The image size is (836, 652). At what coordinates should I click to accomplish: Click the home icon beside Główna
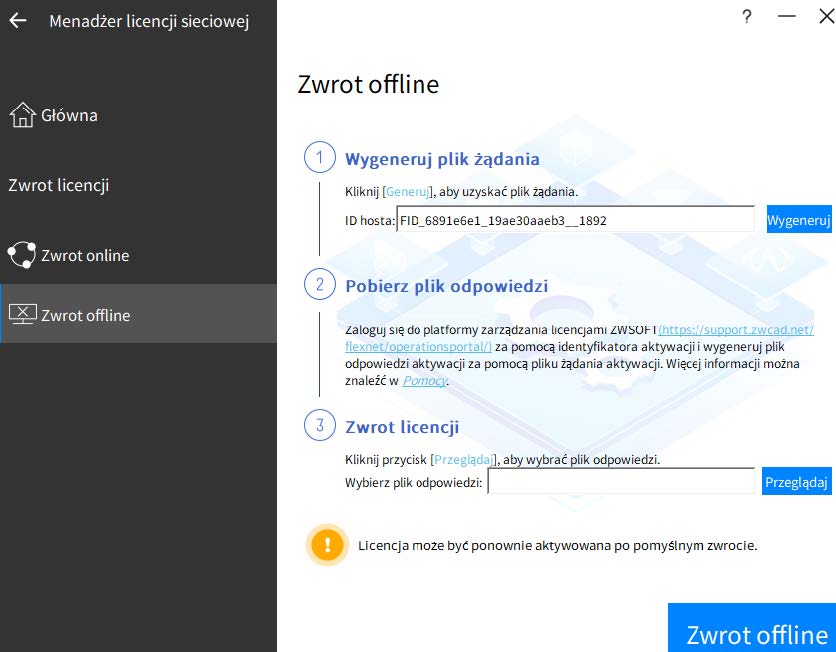click(22, 115)
